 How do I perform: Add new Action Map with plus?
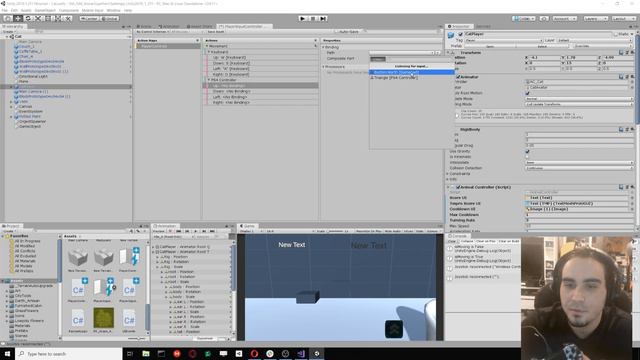point(197,40)
